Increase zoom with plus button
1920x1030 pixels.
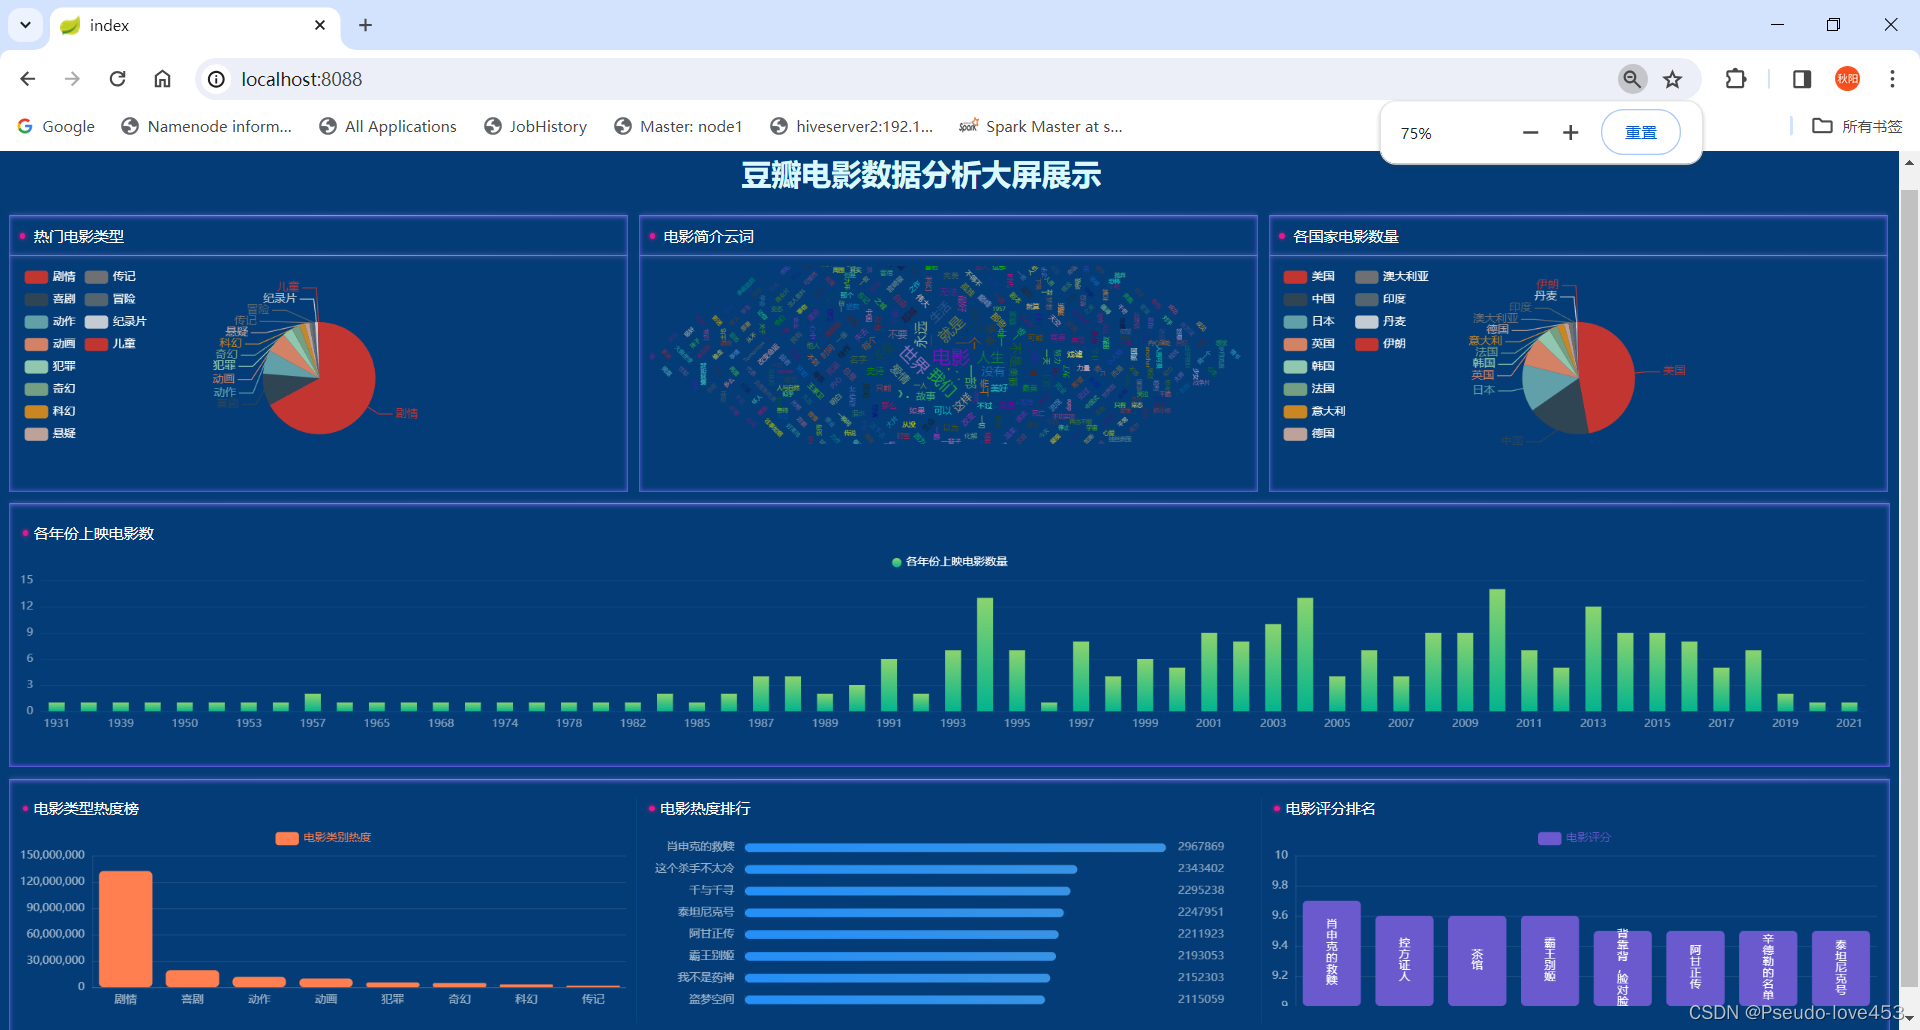[1570, 133]
